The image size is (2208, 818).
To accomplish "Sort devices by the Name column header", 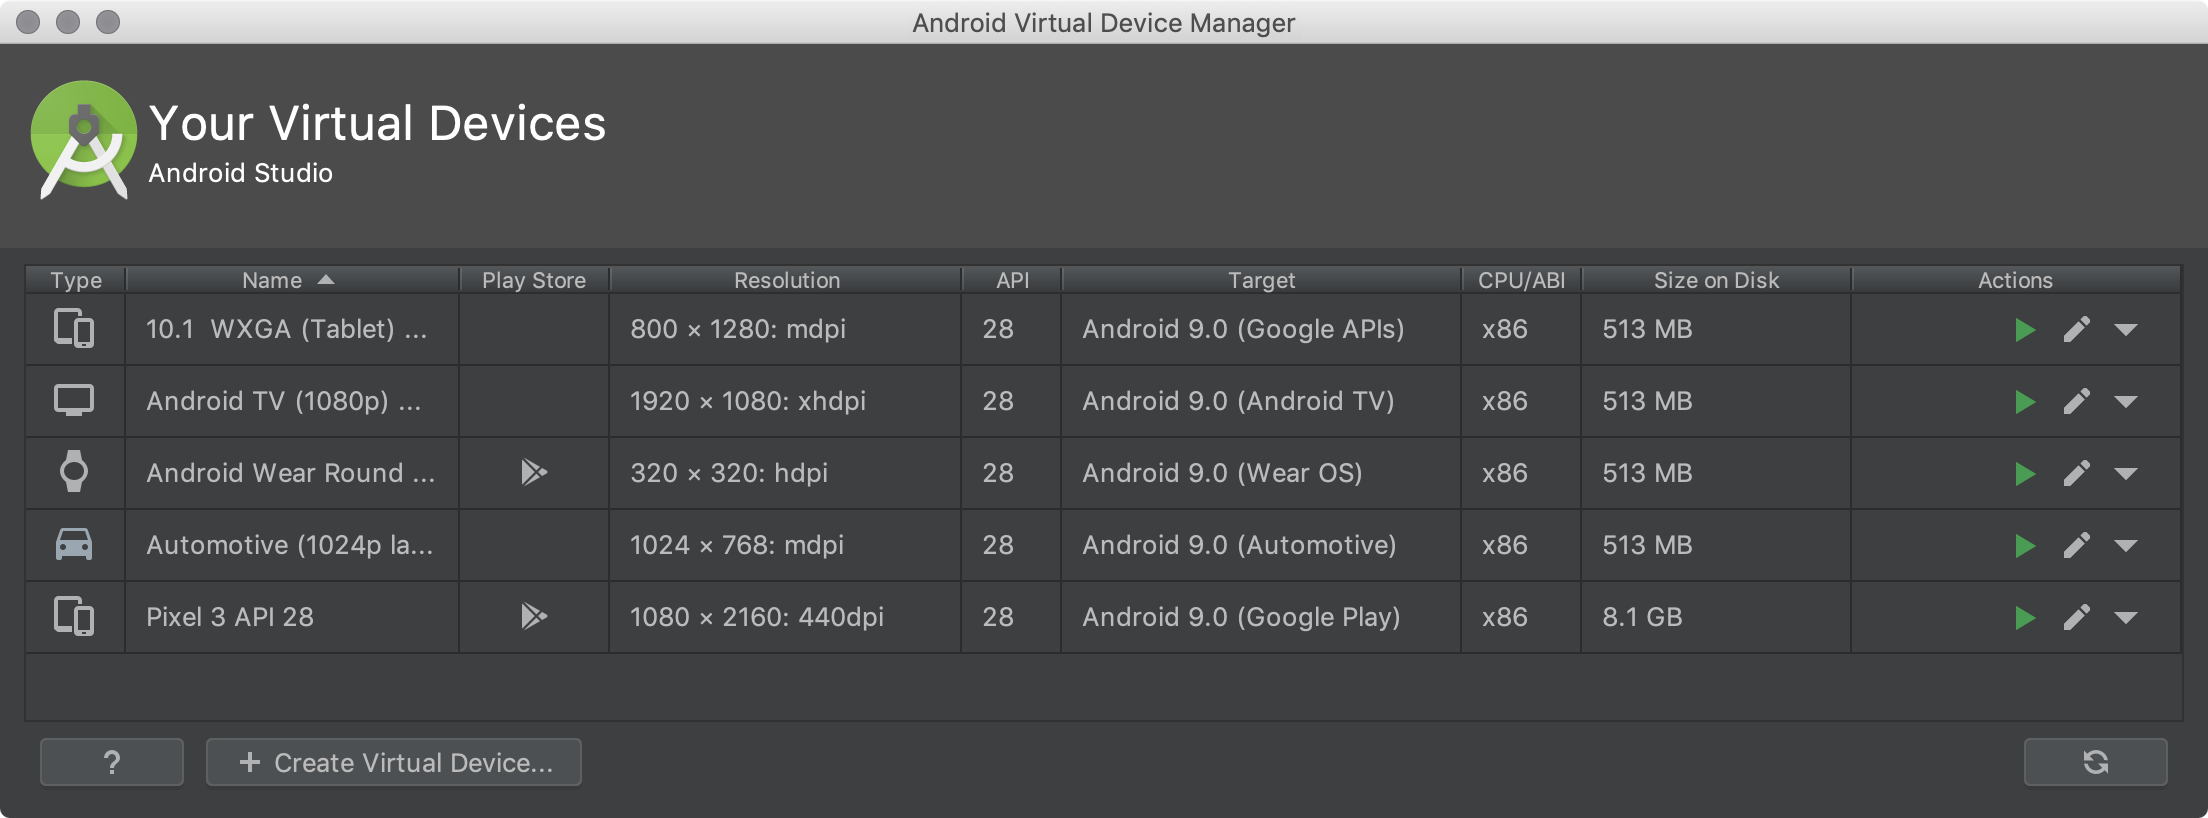I will pos(273,281).
